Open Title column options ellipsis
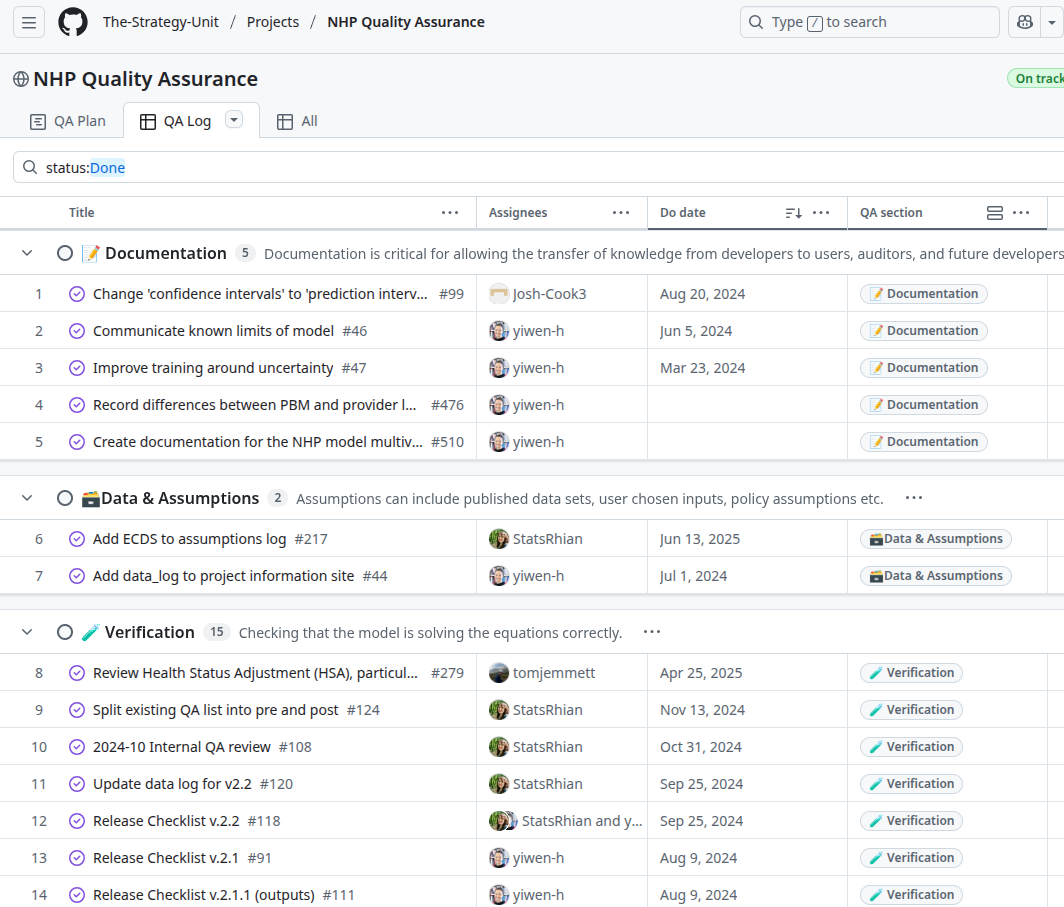This screenshot has width=1064, height=907. tap(450, 213)
